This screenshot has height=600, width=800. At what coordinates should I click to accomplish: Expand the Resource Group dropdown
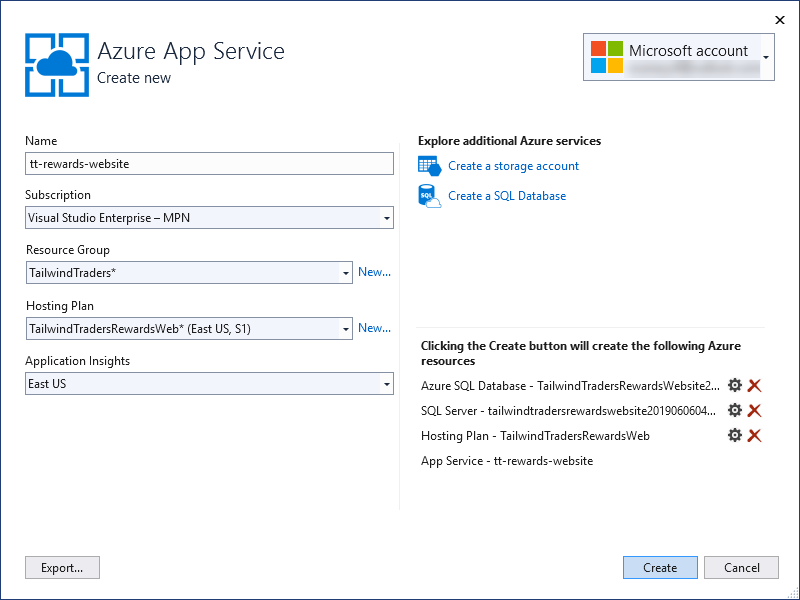click(345, 273)
